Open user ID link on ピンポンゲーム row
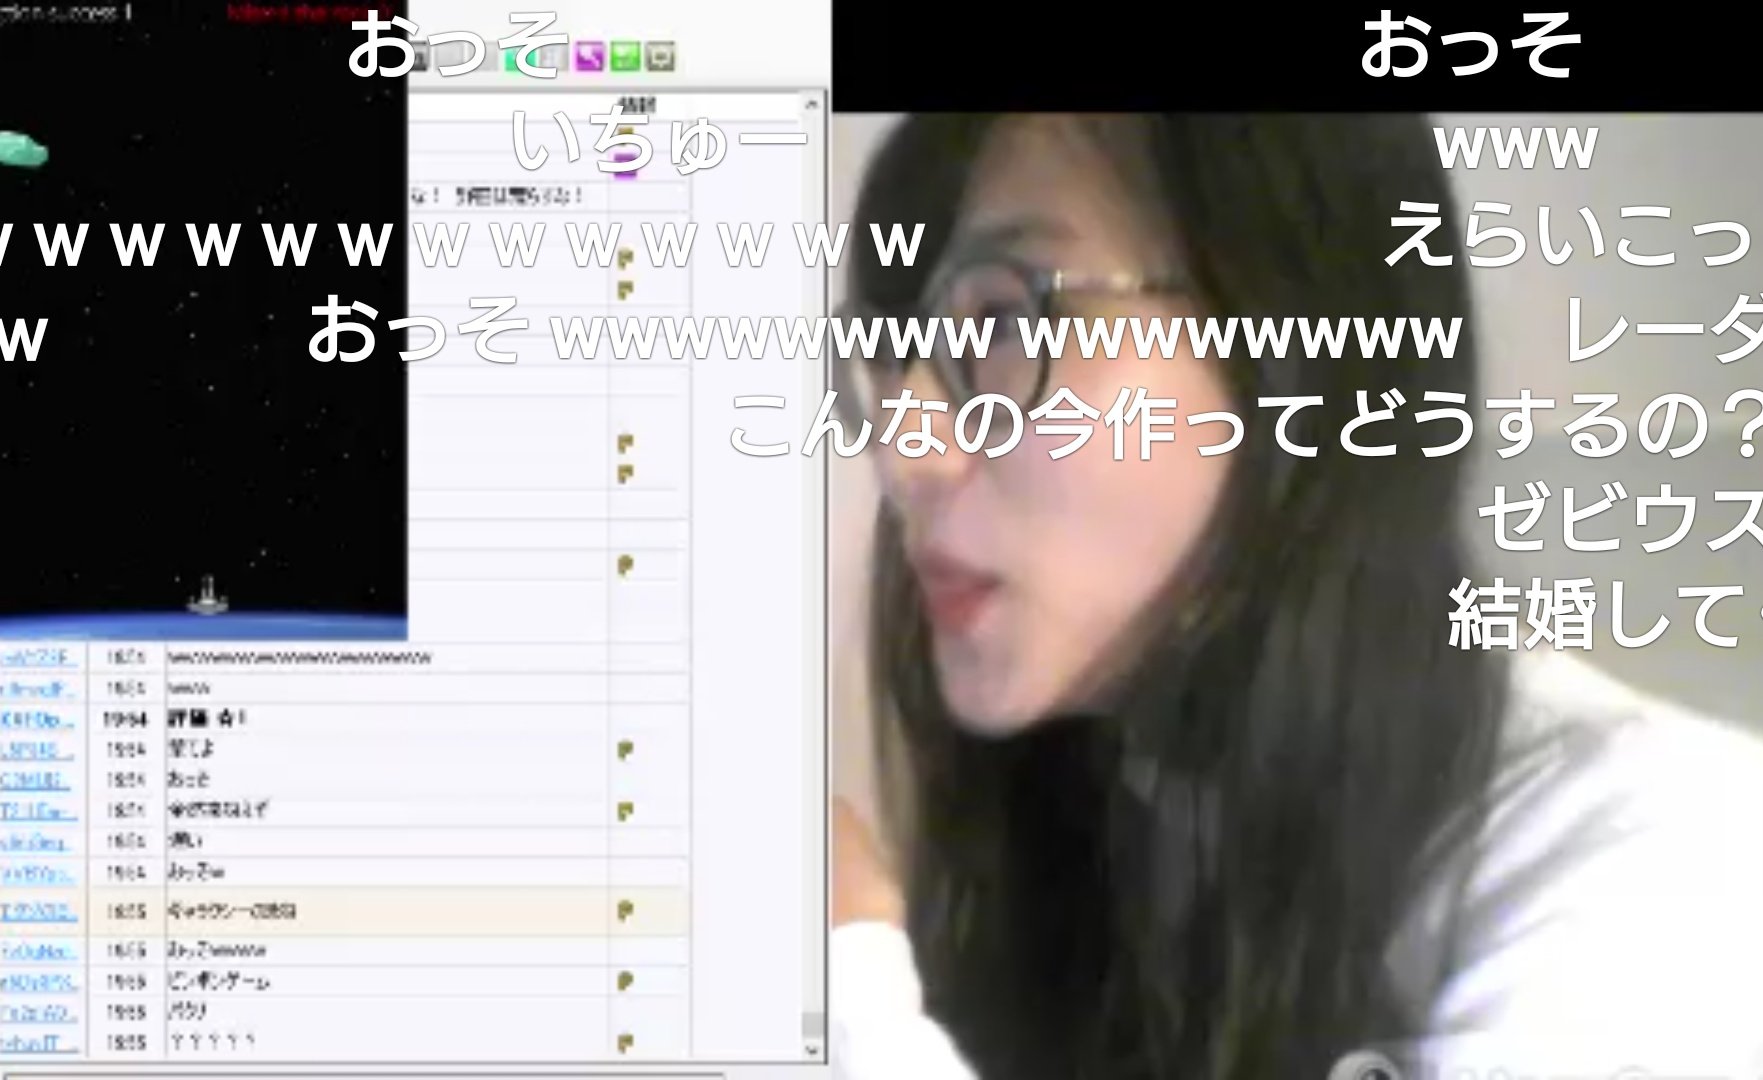1763x1080 pixels. tap(38, 981)
